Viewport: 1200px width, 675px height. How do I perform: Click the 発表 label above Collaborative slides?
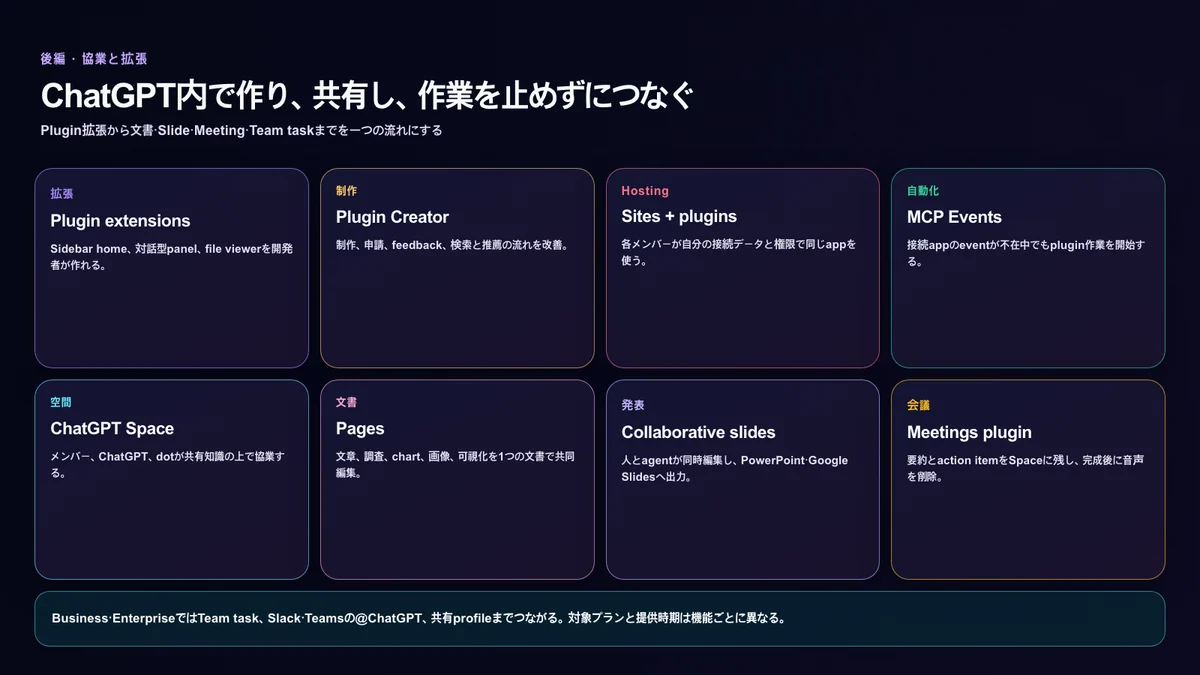pyautogui.click(x=633, y=406)
